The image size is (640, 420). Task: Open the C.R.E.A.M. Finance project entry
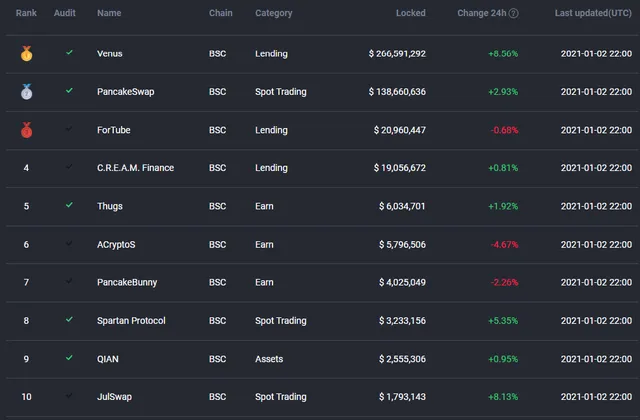point(136,168)
